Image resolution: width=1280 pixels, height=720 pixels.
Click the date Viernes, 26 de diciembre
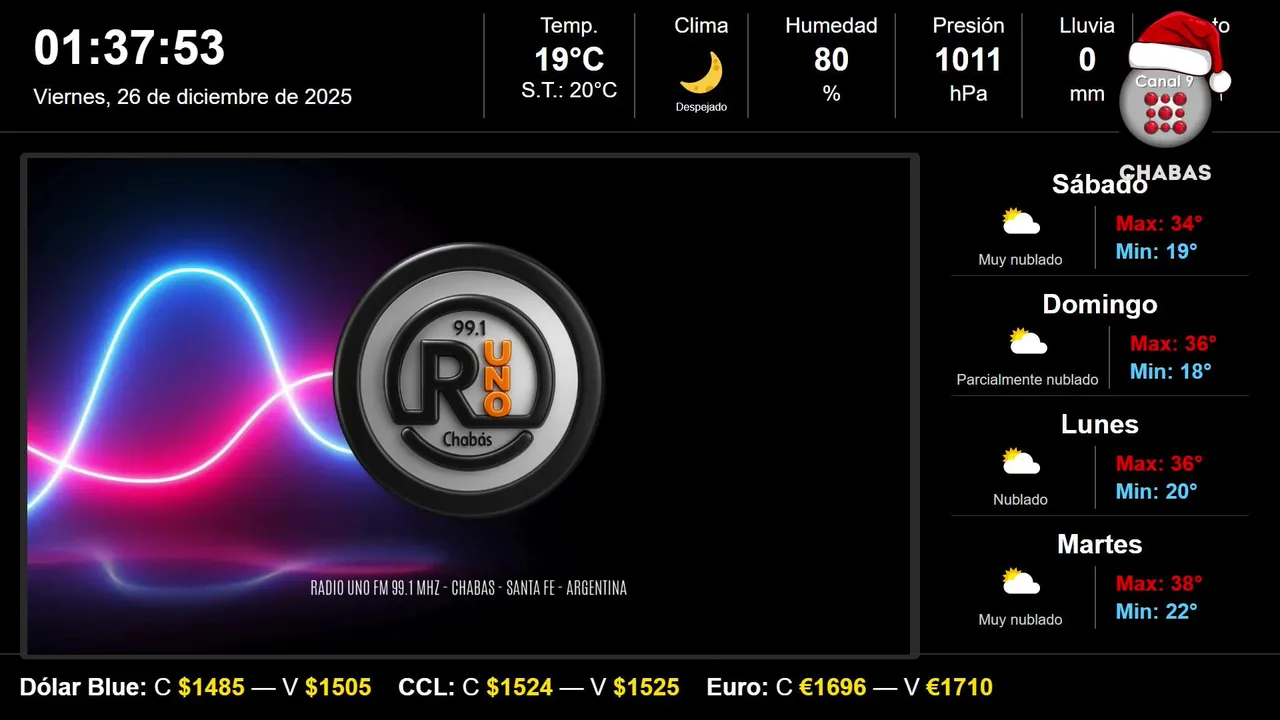(x=193, y=97)
